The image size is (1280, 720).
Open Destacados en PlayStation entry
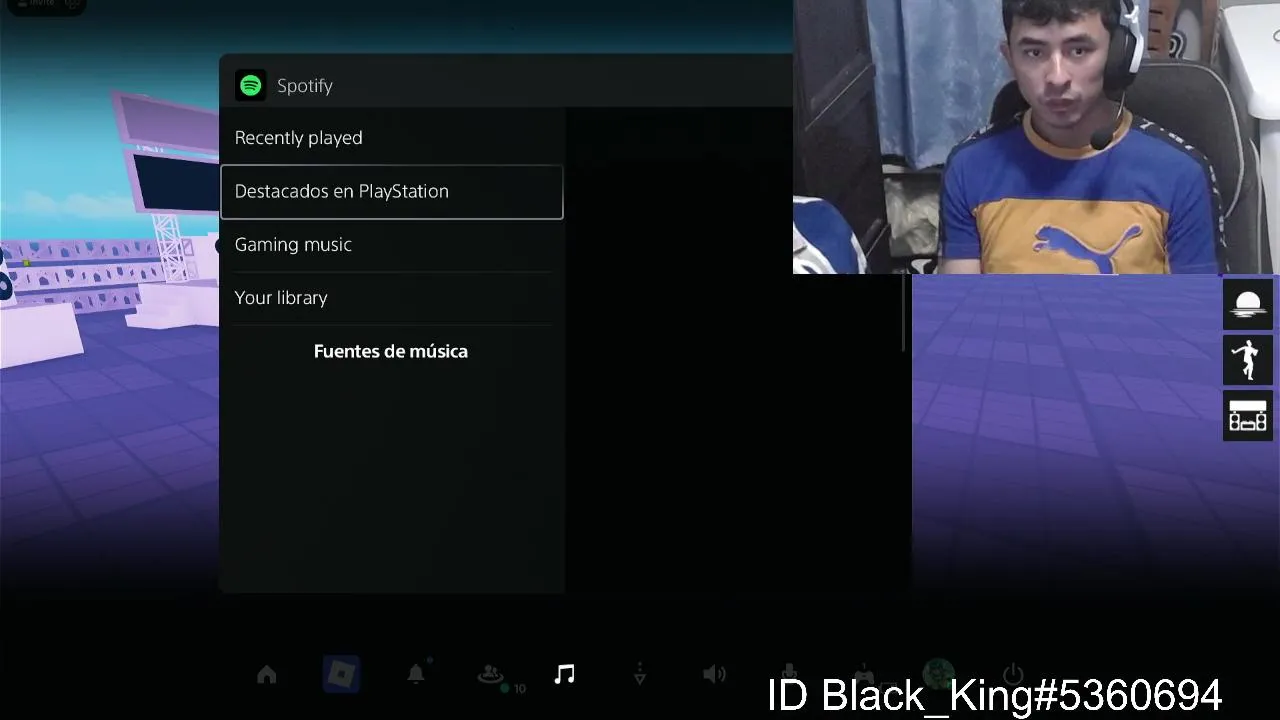click(391, 191)
